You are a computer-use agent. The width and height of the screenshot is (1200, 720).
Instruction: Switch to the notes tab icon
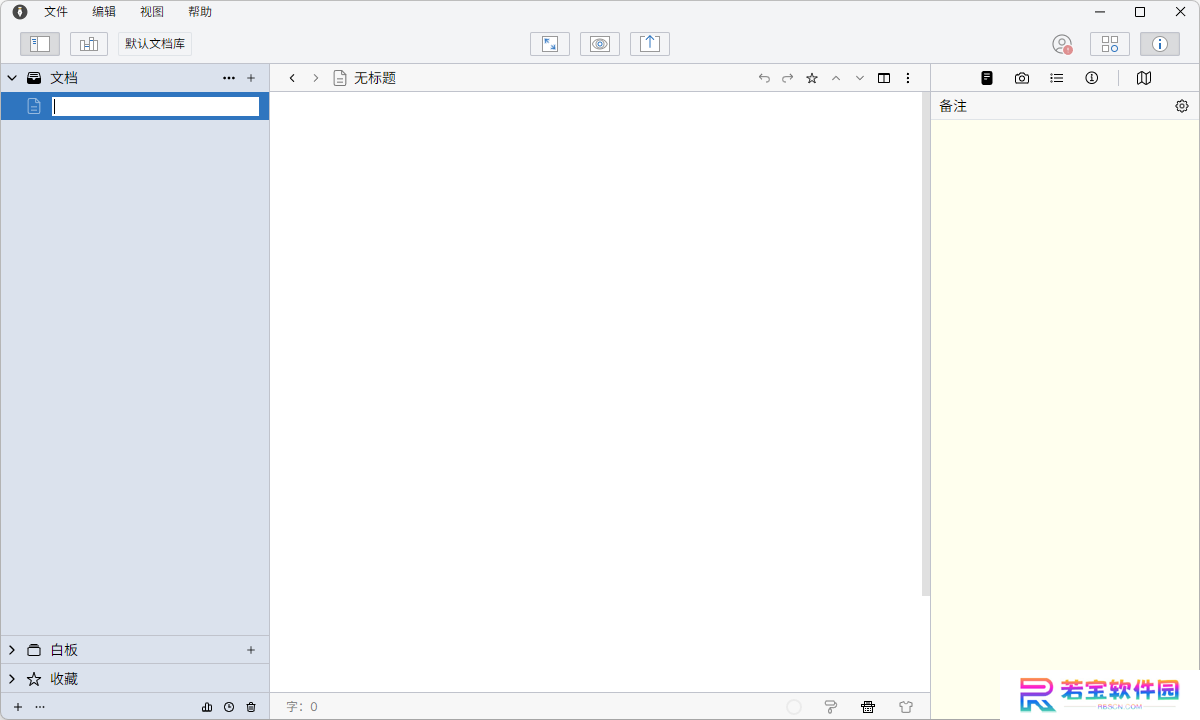(987, 78)
